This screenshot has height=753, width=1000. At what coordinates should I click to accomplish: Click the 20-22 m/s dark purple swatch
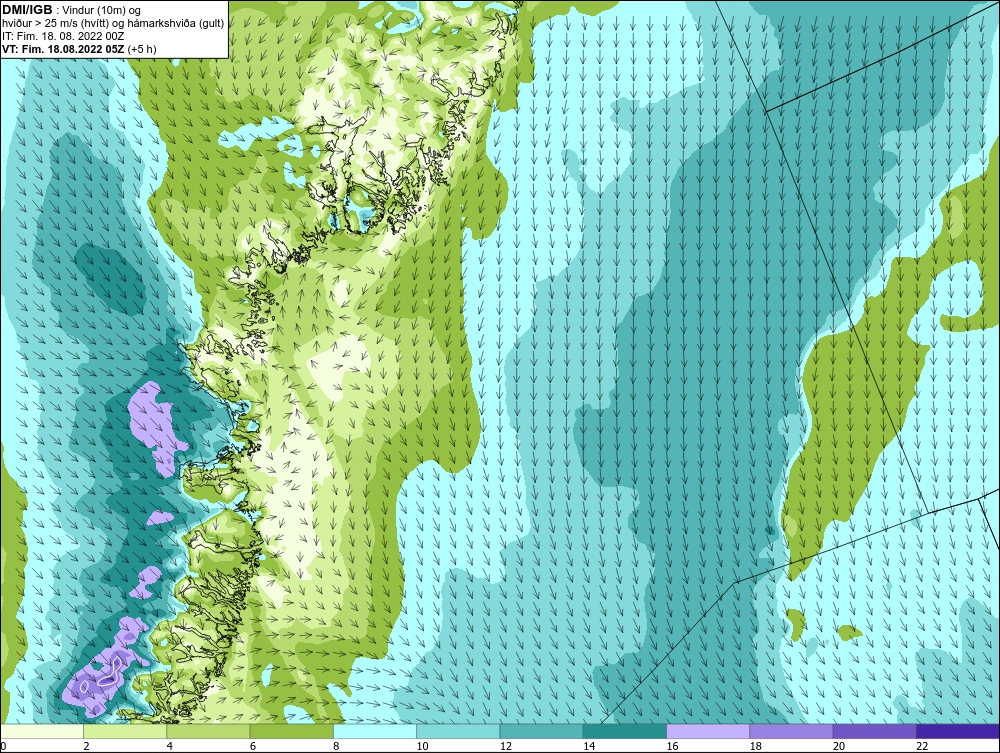tap(874, 731)
